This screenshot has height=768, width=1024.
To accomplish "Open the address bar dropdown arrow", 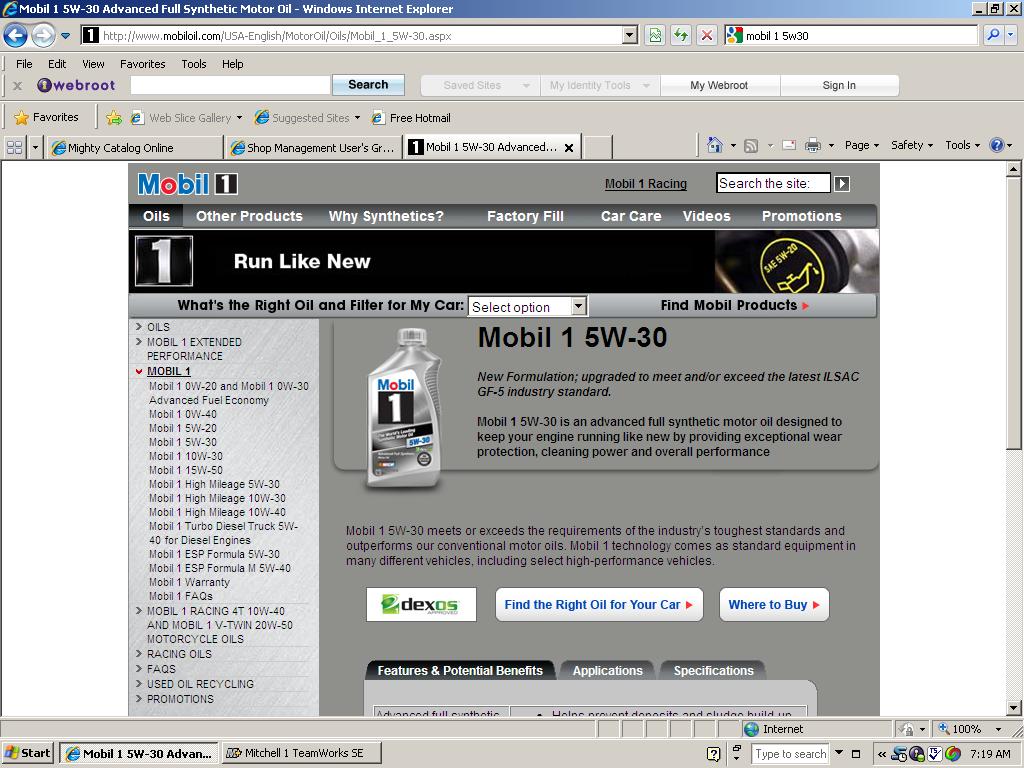I will click(630, 35).
